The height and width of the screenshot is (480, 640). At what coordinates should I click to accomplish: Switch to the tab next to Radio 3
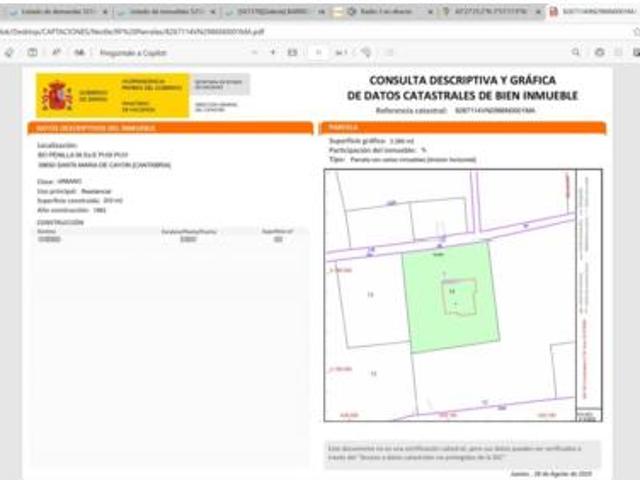pos(491,12)
